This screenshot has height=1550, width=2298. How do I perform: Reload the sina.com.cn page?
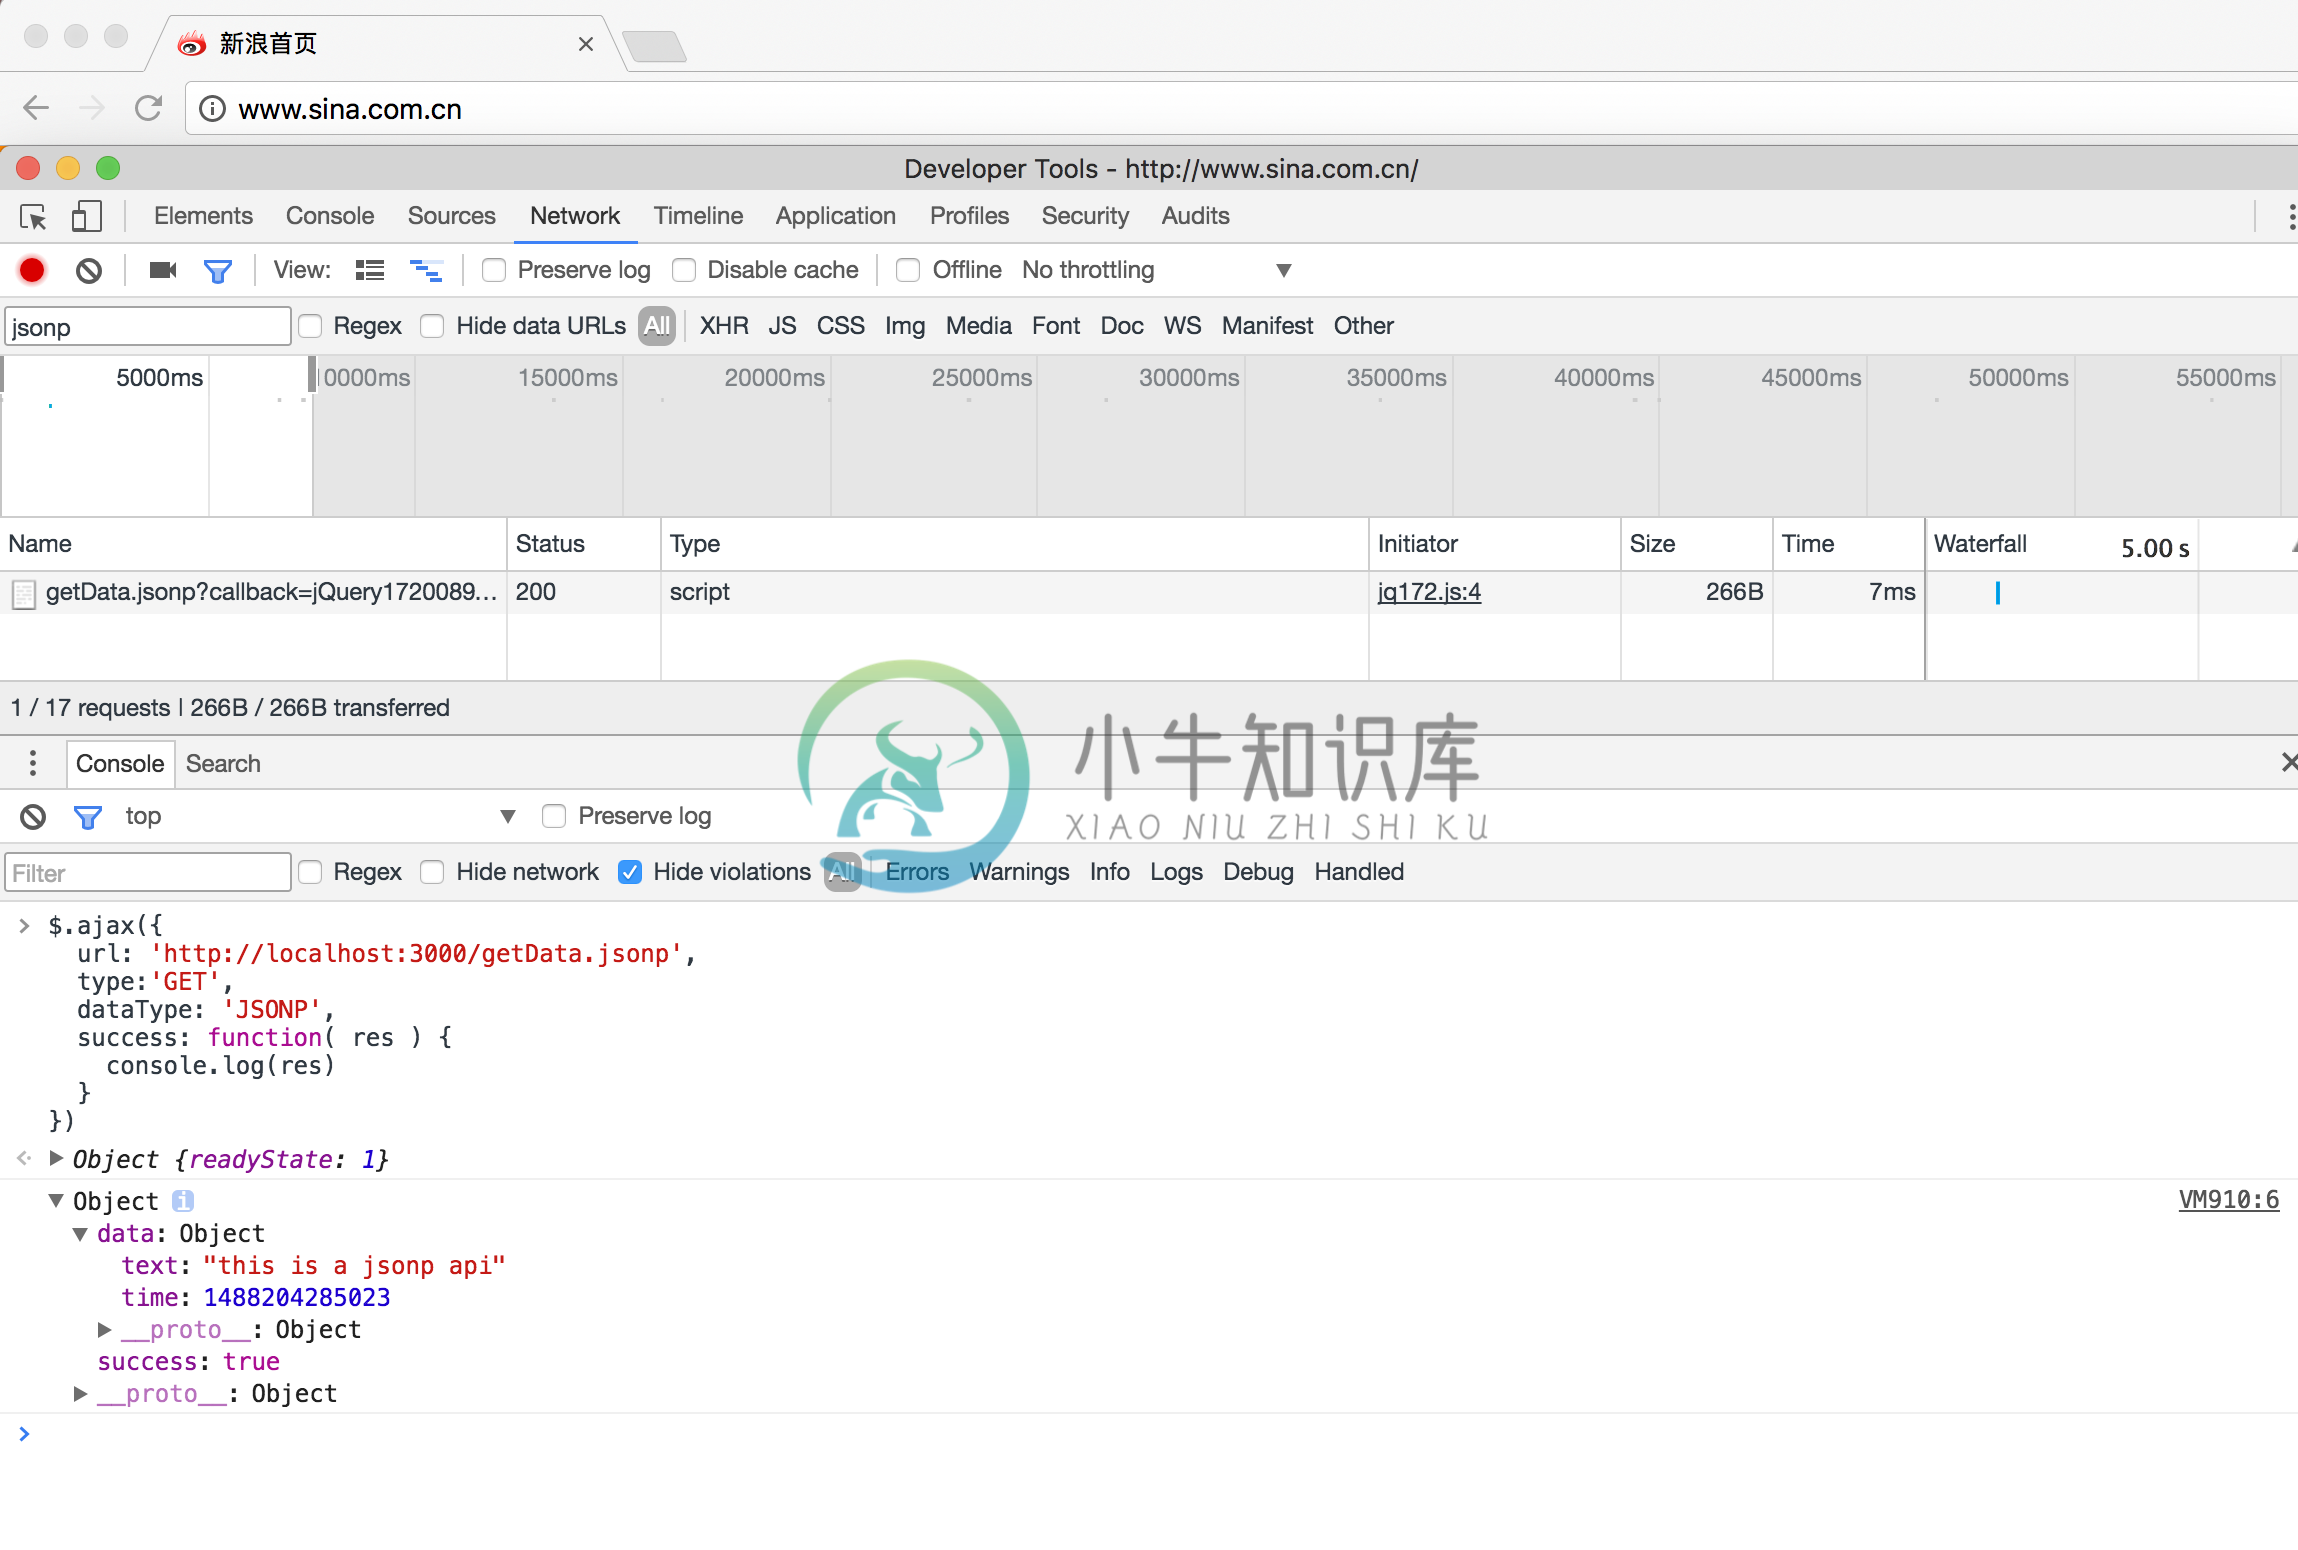point(148,108)
